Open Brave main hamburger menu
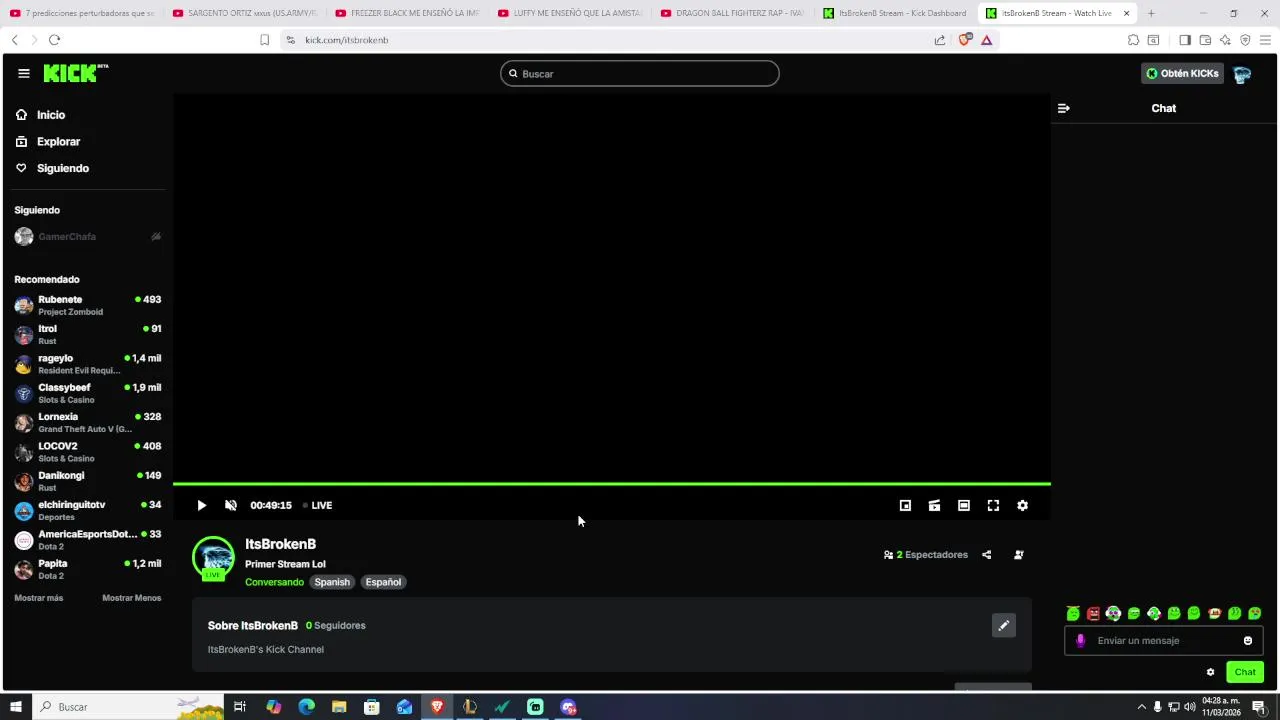 tap(1265, 40)
